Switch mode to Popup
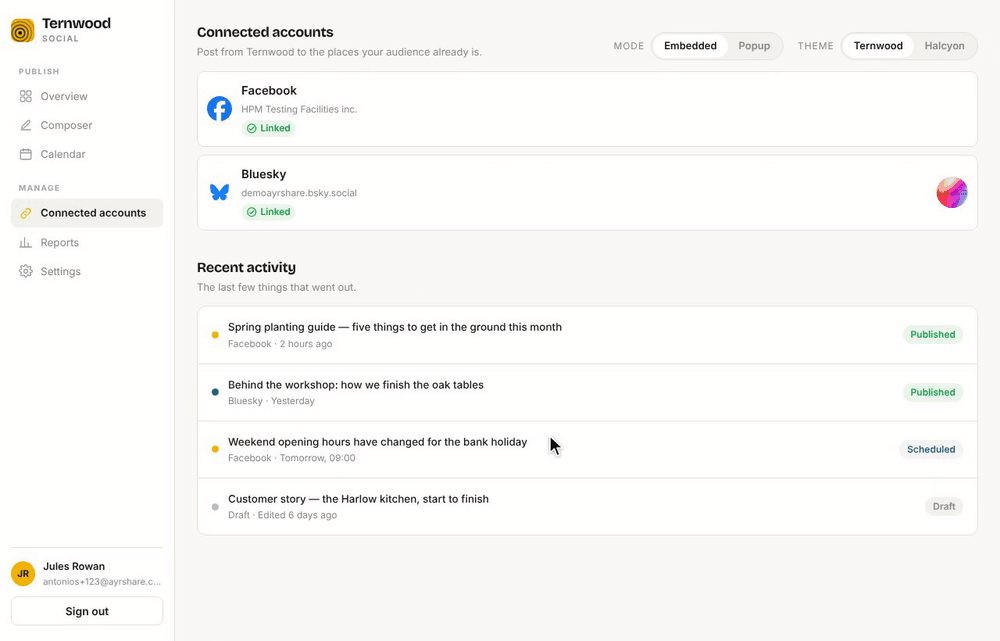This screenshot has height=641, width=1000. [754, 46]
